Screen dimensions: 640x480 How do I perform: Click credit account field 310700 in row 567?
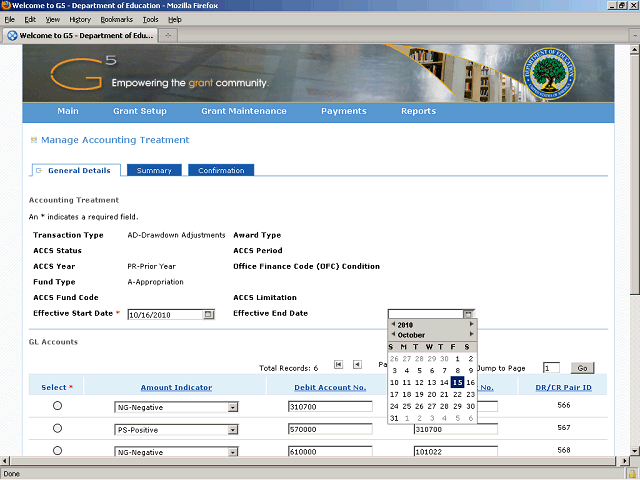click(456, 429)
